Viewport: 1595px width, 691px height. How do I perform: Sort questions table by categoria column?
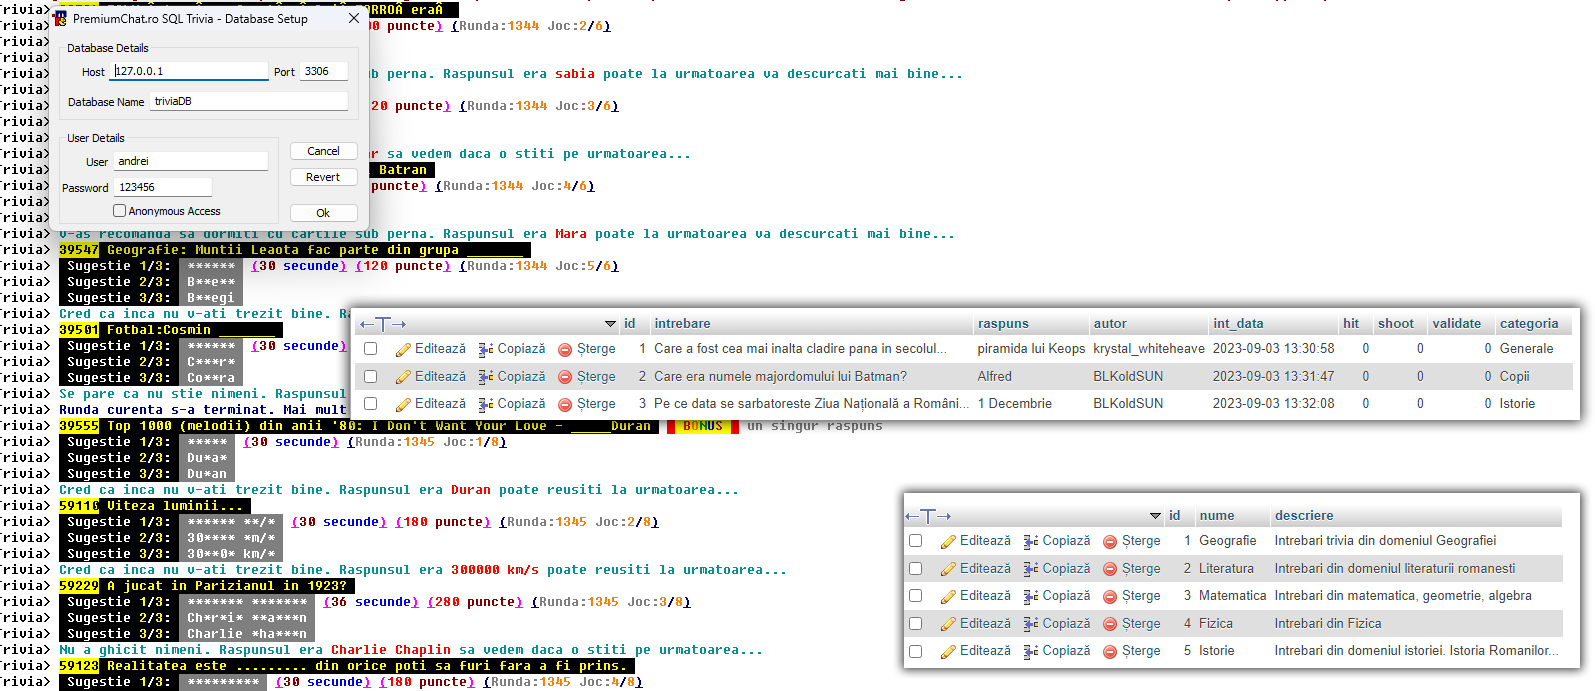(x=1529, y=324)
